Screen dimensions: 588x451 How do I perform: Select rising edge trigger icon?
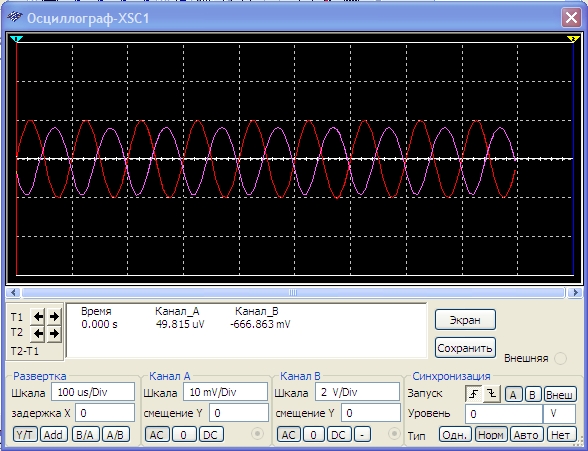coord(474,394)
